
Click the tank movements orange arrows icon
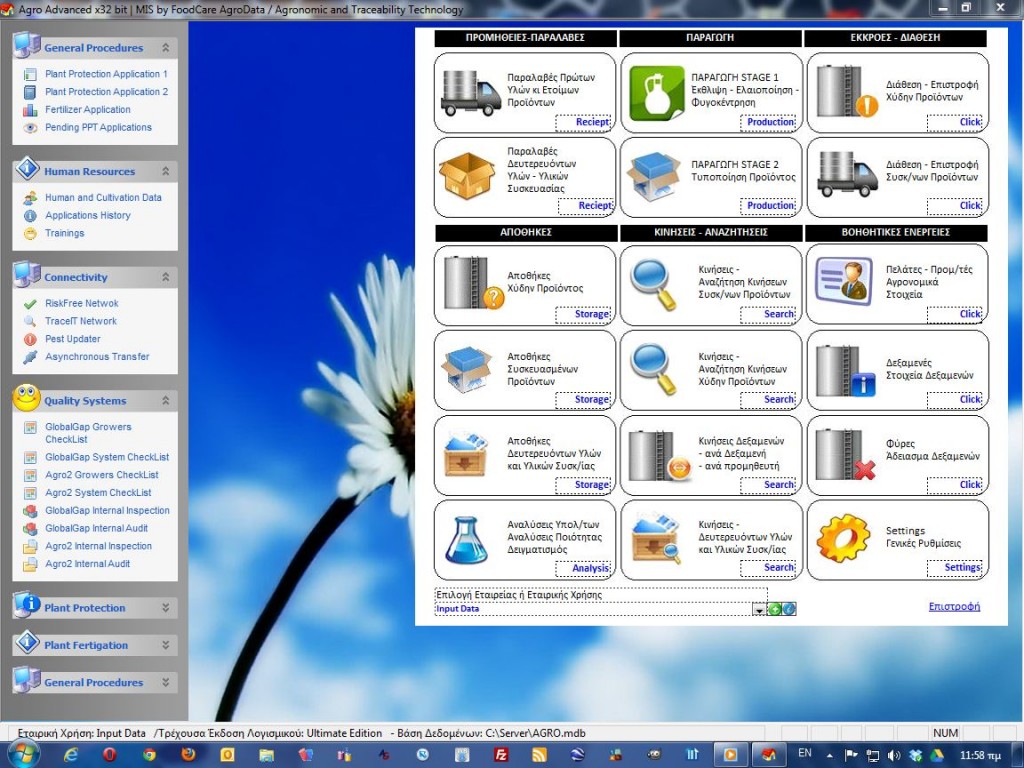pos(660,455)
